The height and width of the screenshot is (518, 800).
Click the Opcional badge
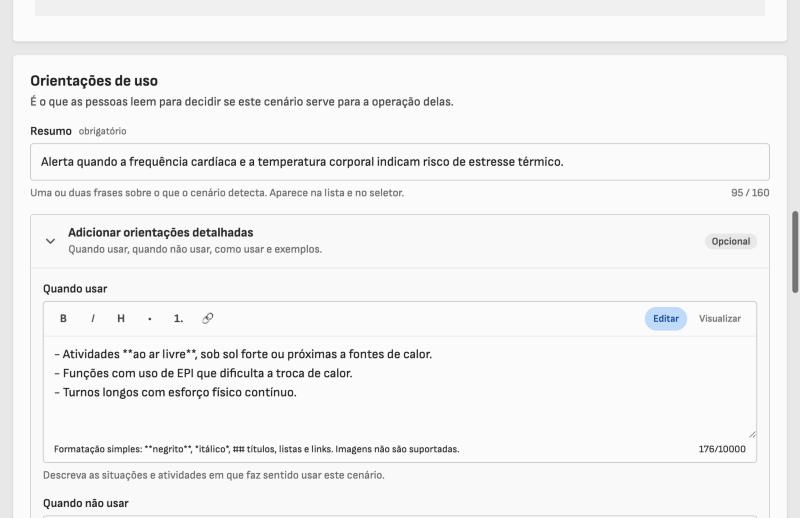pyautogui.click(x=731, y=241)
